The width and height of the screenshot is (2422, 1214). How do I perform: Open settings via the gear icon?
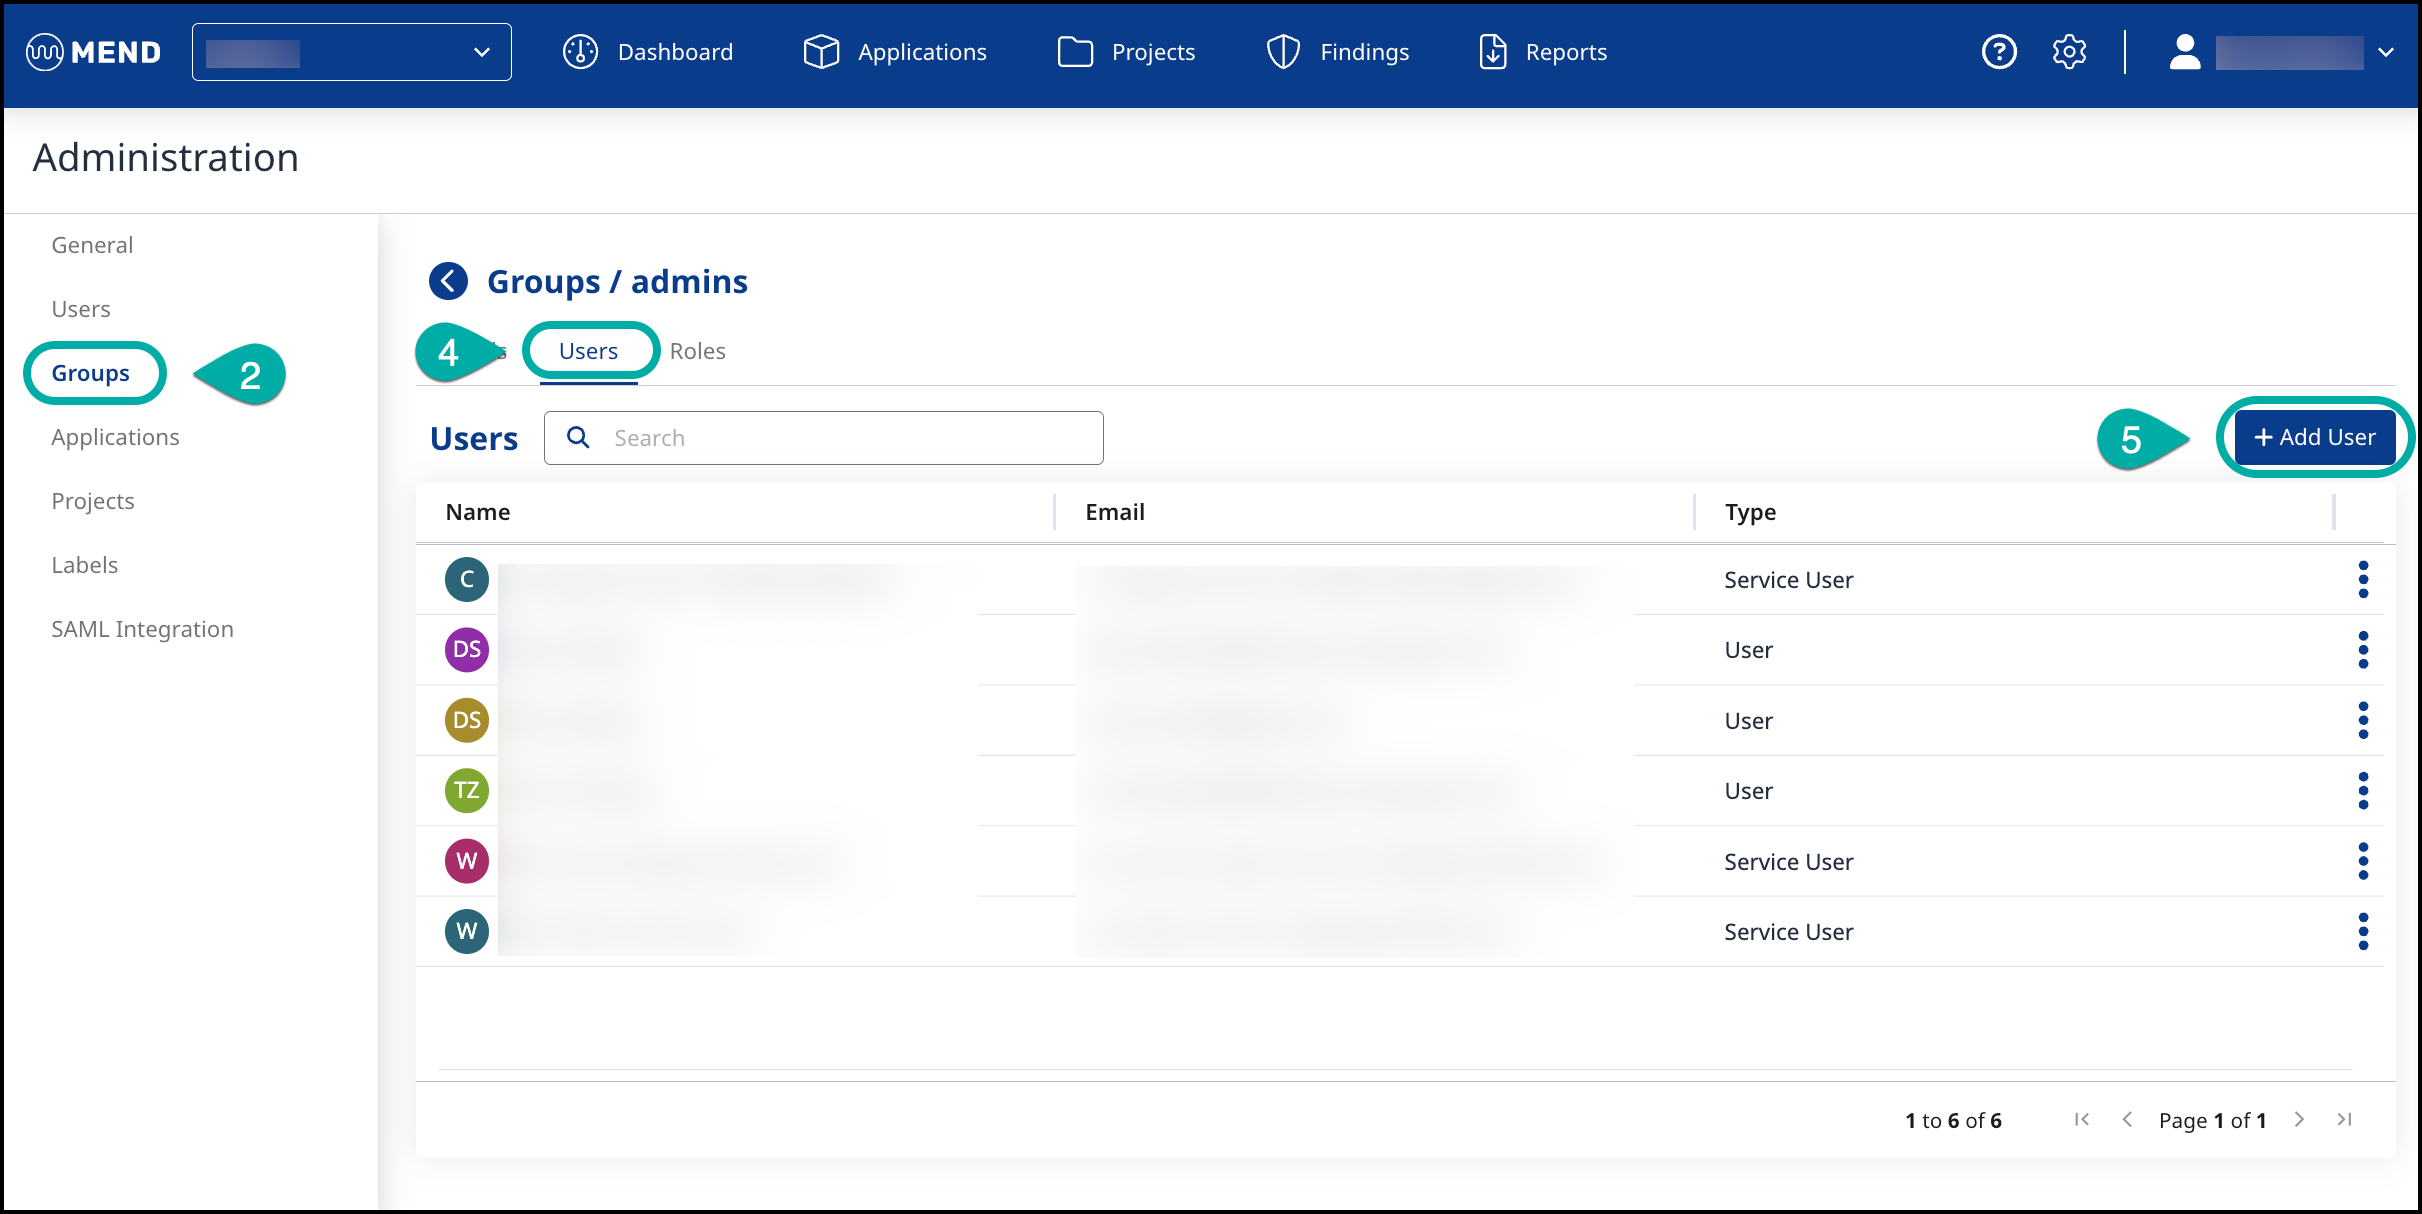tap(2069, 52)
